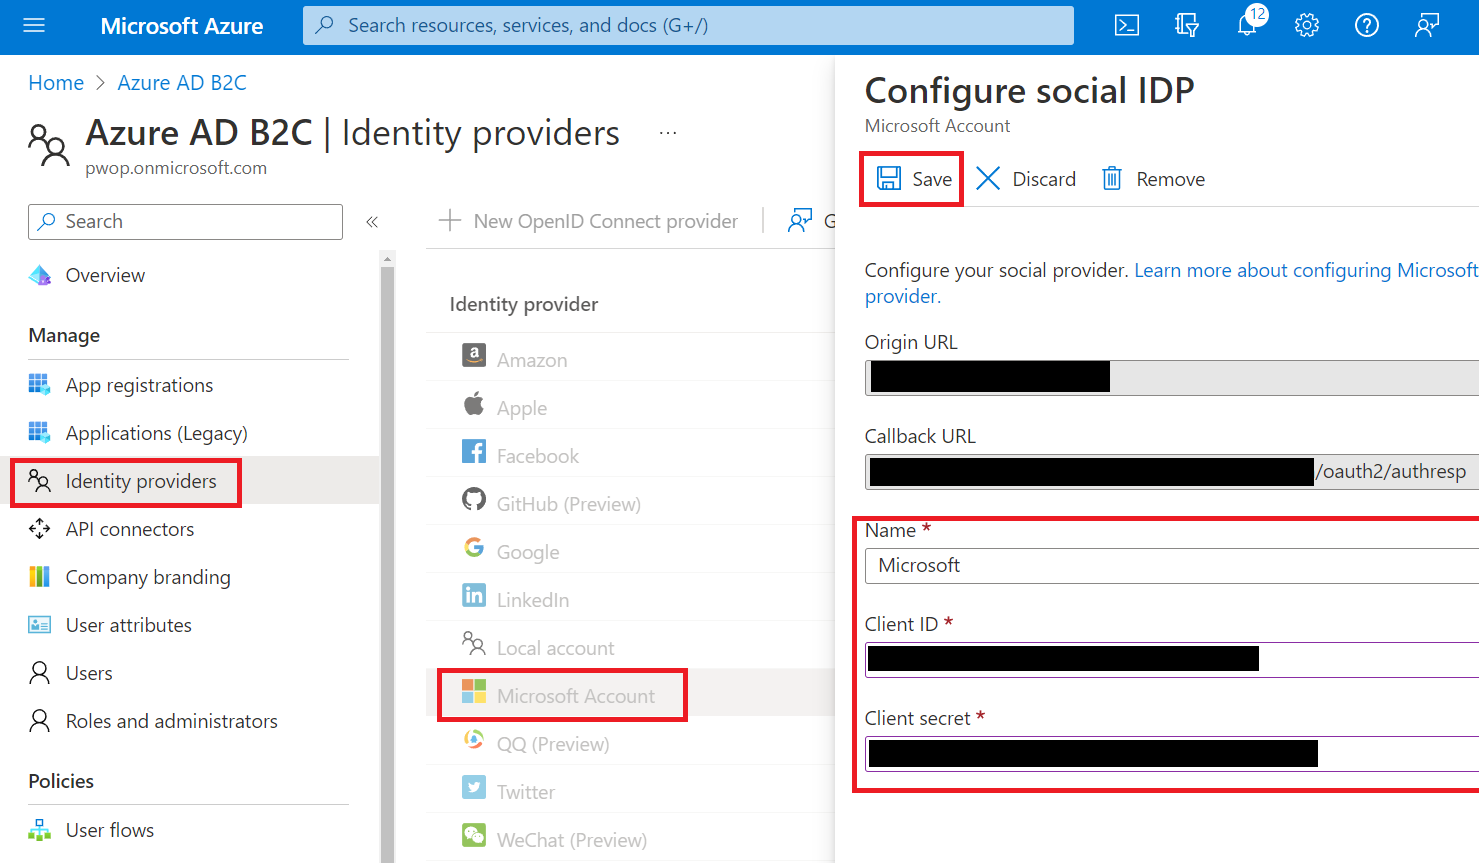Viewport: 1479px width, 863px height.
Task: Open the Azure portal hamburger menu
Action: (34, 25)
